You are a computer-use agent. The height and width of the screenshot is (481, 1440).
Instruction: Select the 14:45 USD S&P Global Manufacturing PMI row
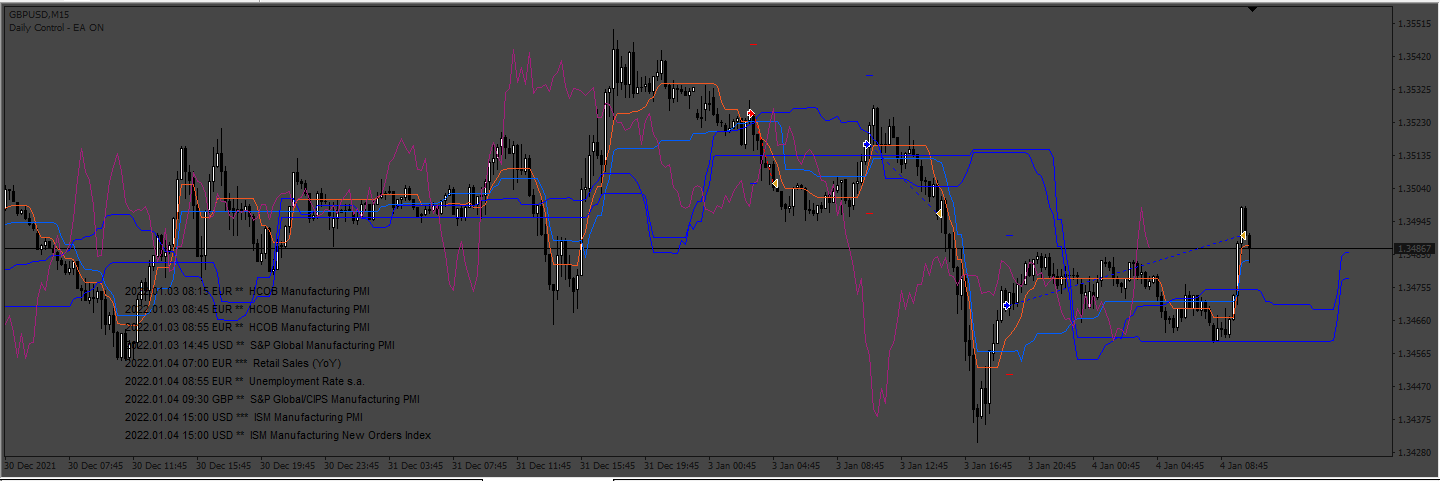260,345
